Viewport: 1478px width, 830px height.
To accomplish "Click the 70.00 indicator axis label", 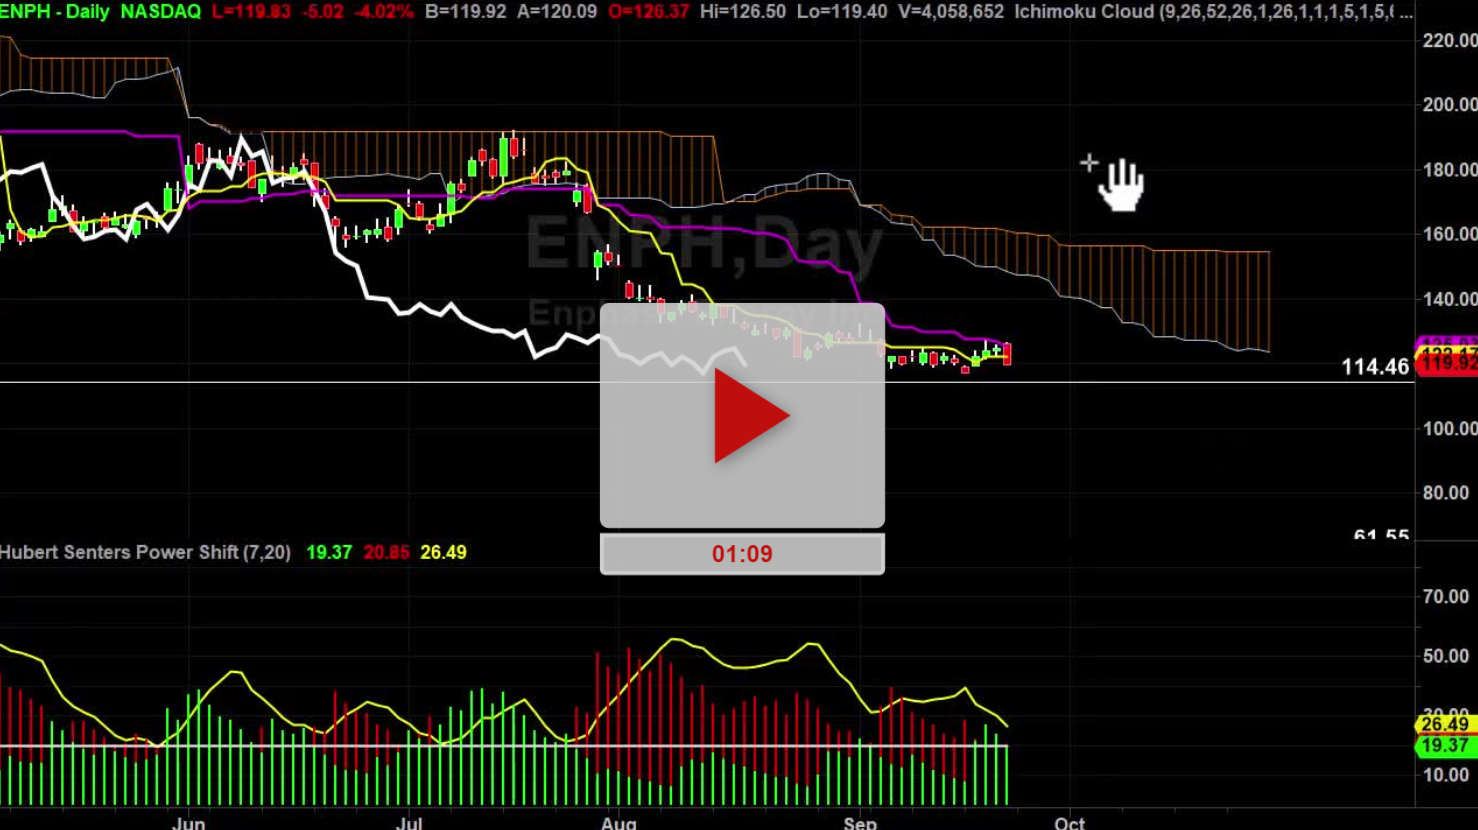I will click(x=1445, y=597).
